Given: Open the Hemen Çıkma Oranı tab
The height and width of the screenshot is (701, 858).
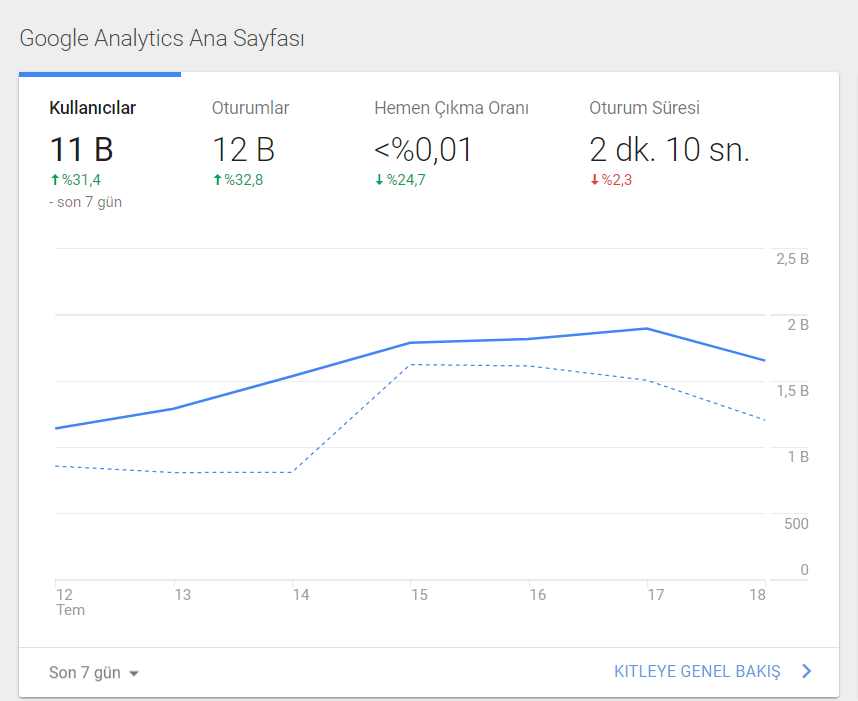Looking at the screenshot, I should tap(451, 148).
